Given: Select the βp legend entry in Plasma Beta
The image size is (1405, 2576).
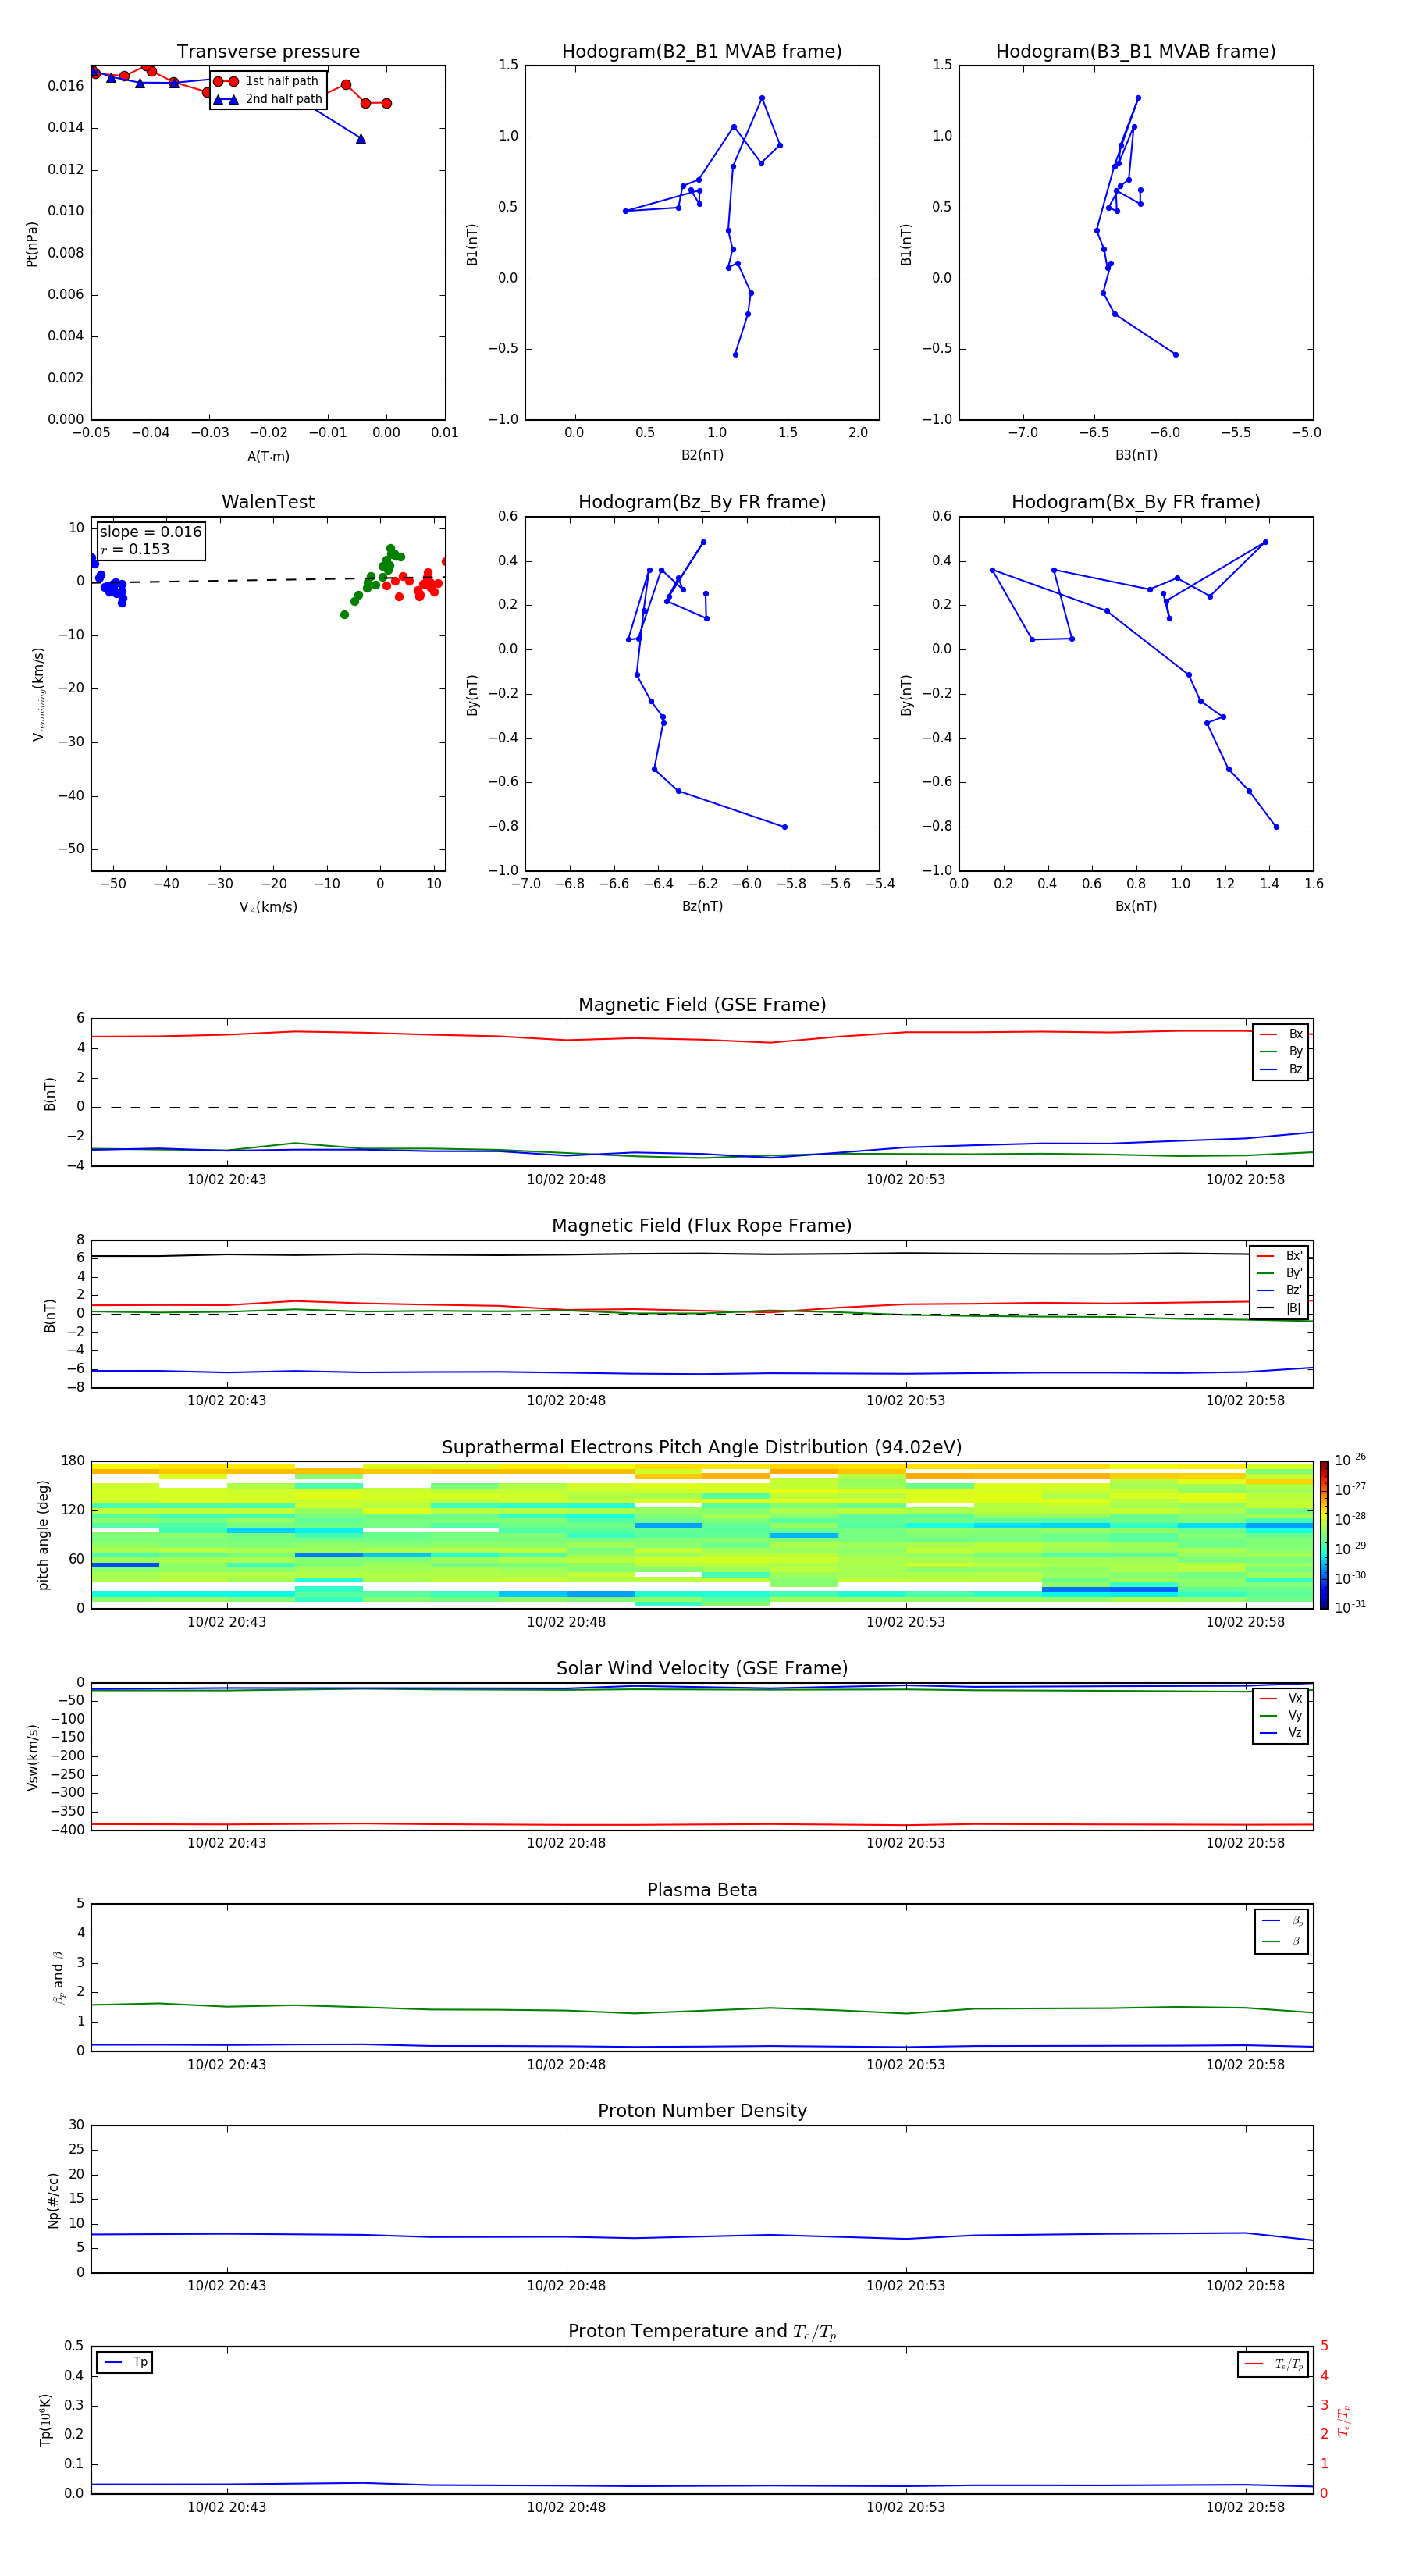Looking at the screenshot, I should pos(1282,1921).
